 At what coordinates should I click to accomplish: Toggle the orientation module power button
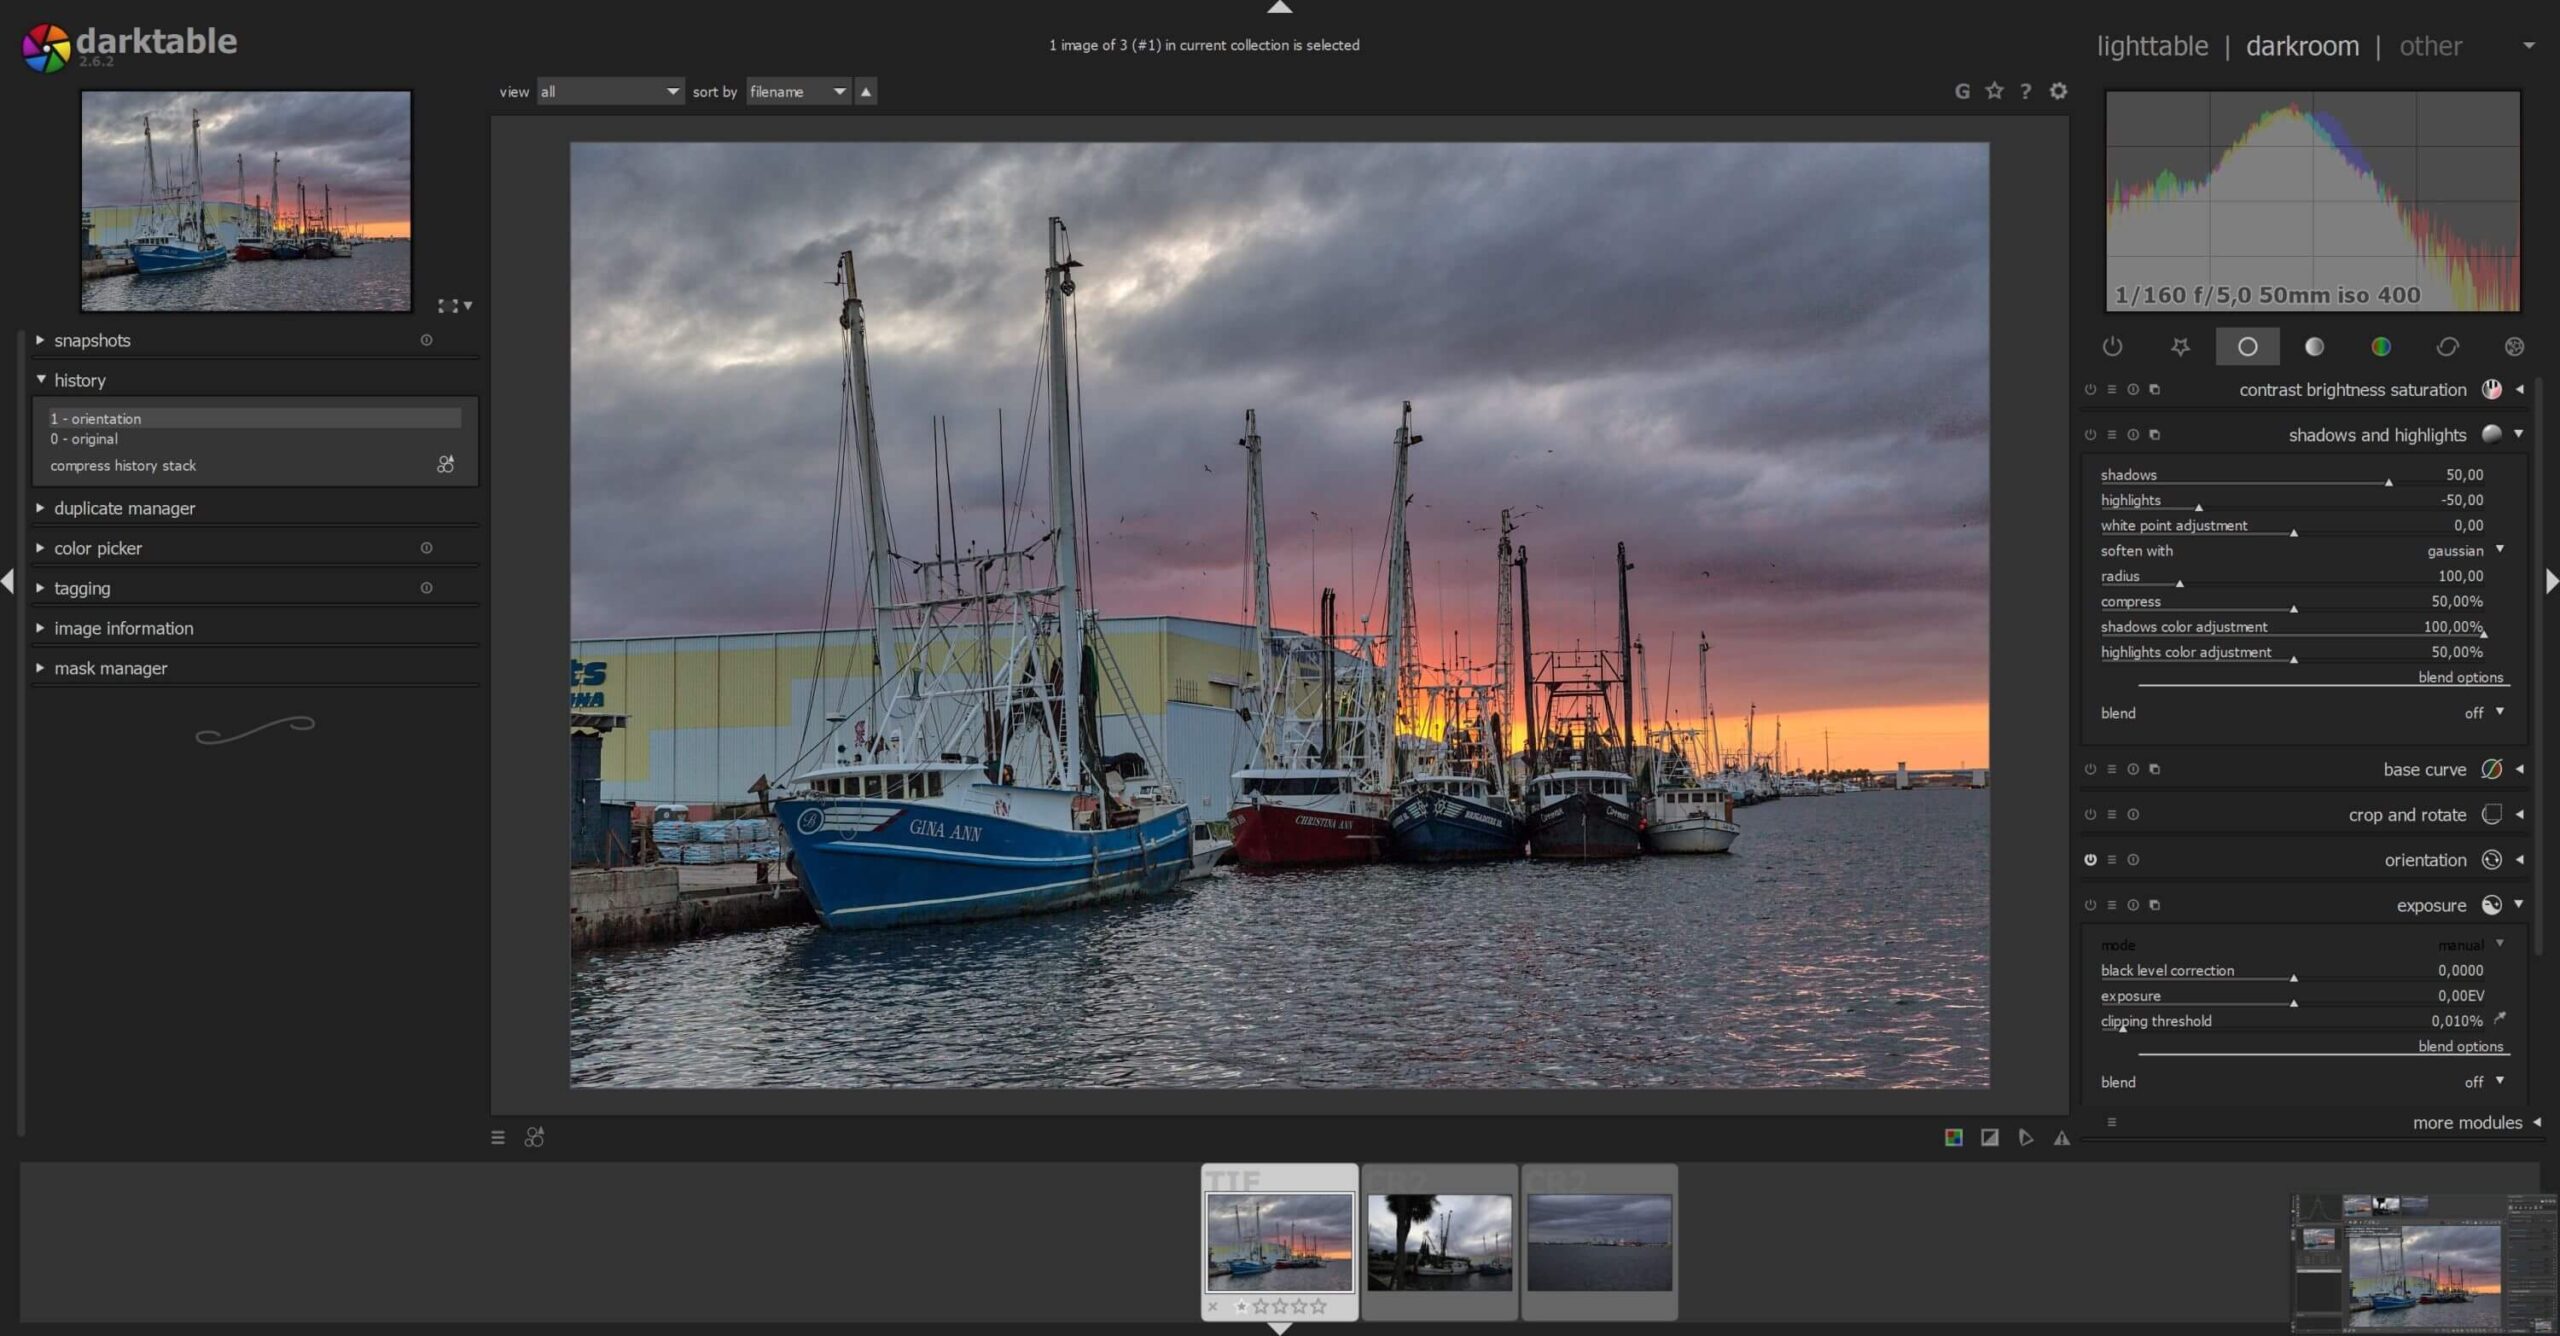(x=2090, y=860)
